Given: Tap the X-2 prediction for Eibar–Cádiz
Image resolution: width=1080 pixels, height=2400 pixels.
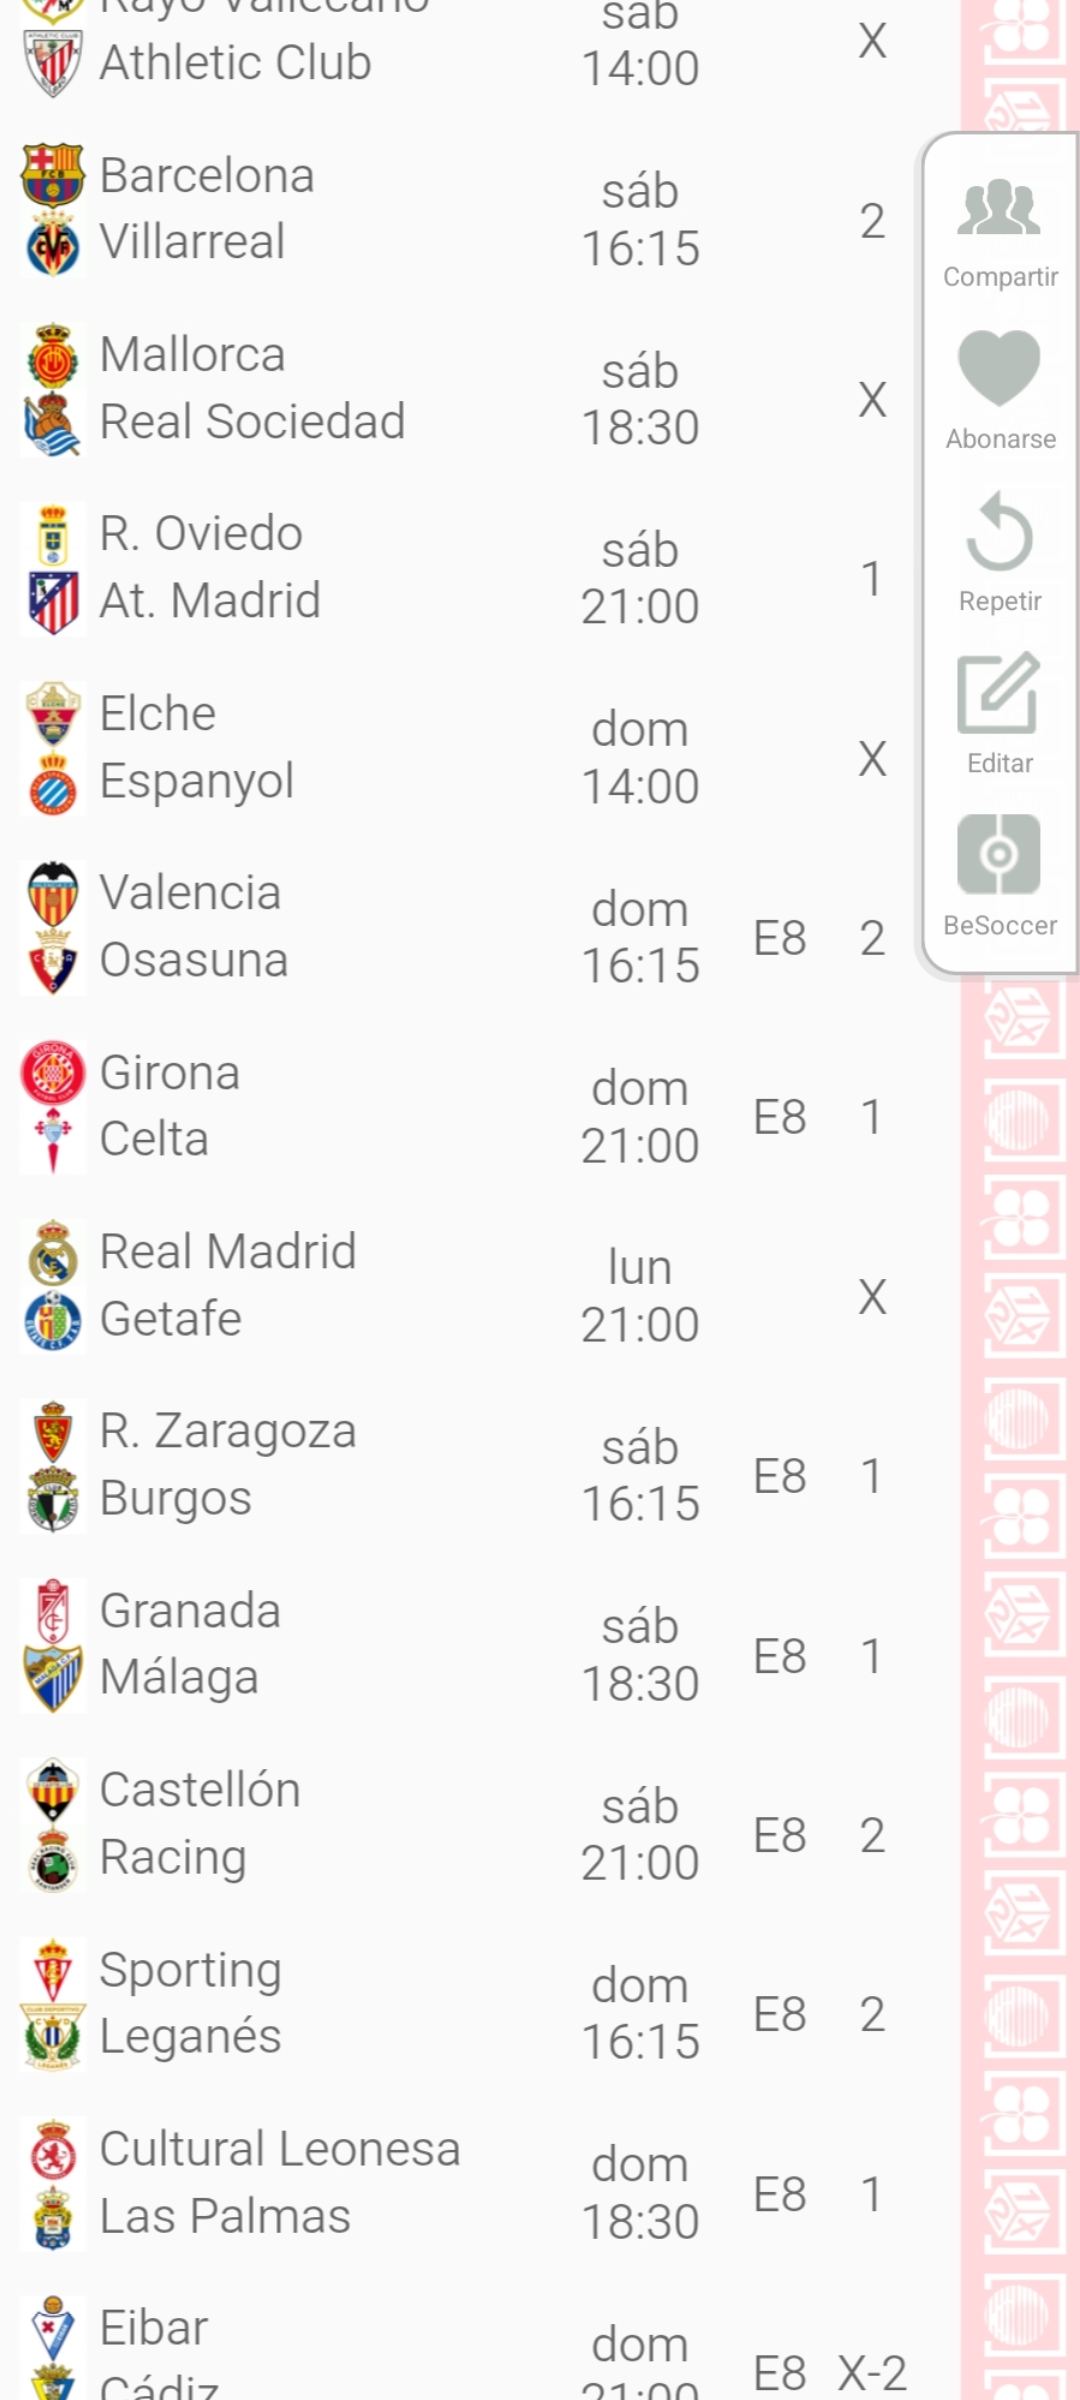Looking at the screenshot, I should (x=872, y=2372).
